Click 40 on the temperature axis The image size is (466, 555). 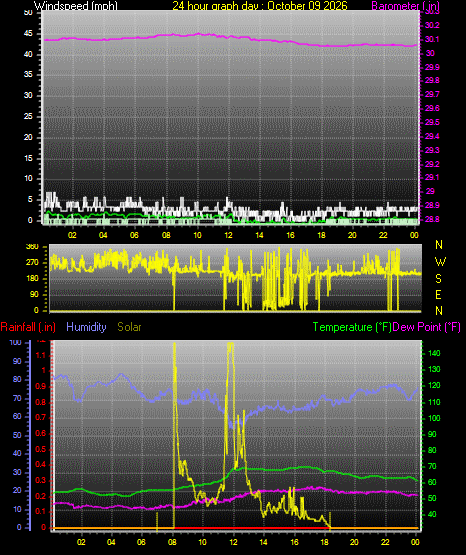[432, 515]
